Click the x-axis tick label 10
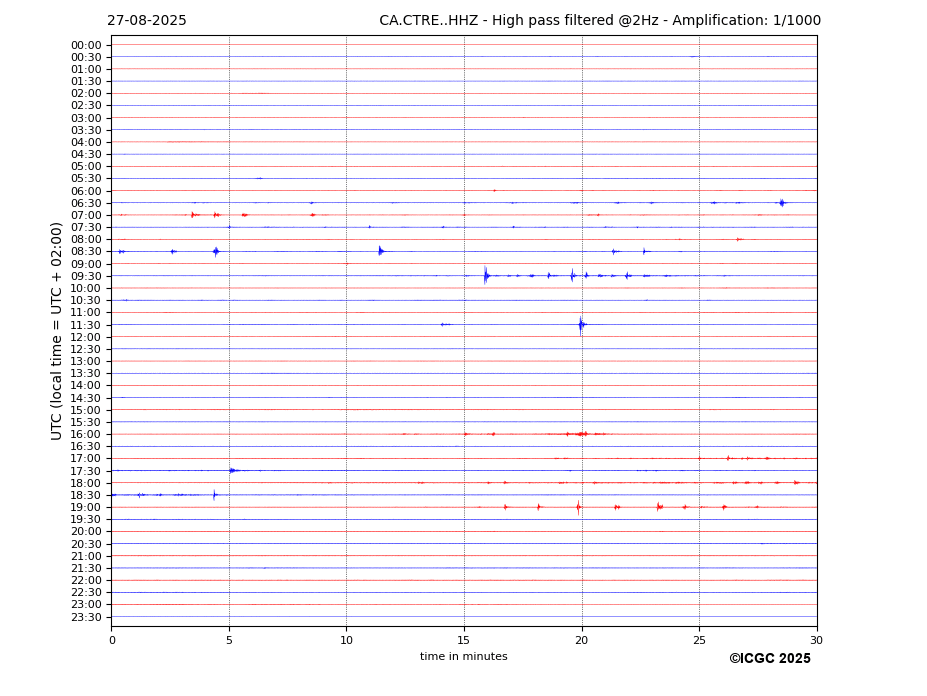 coord(346,640)
